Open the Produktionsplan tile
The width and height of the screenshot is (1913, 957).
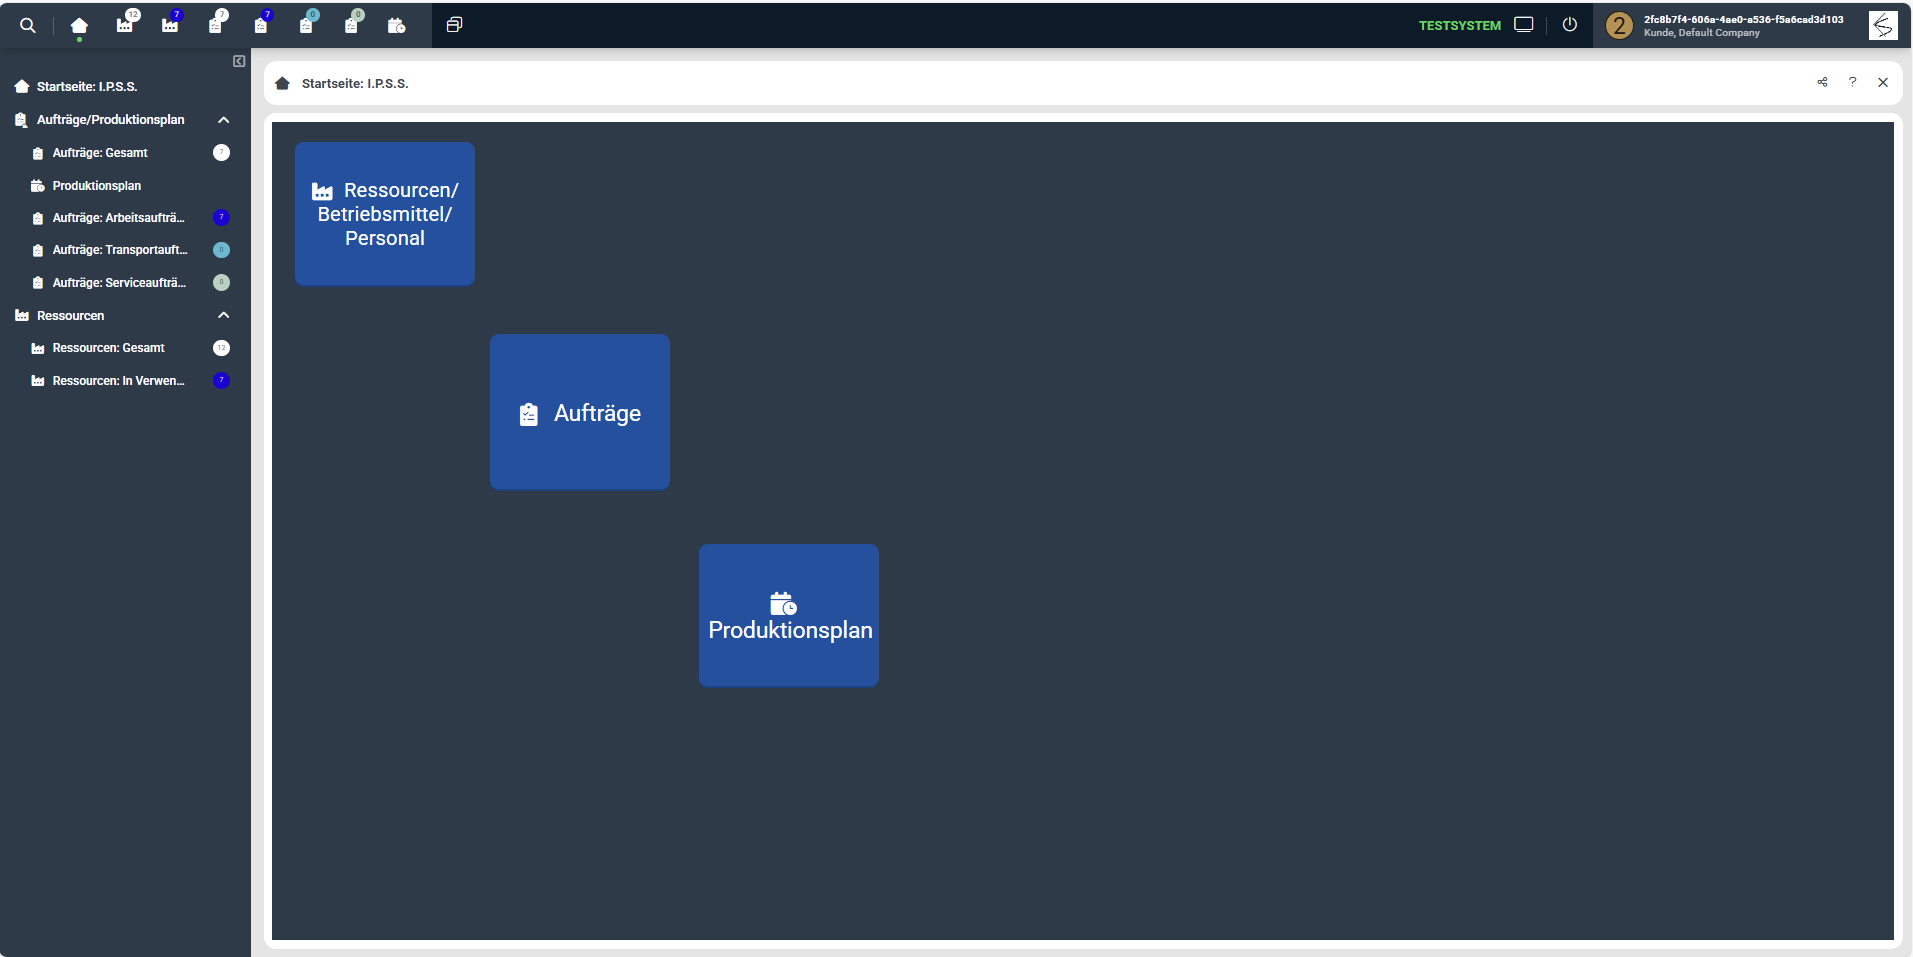pyautogui.click(x=789, y=615)
